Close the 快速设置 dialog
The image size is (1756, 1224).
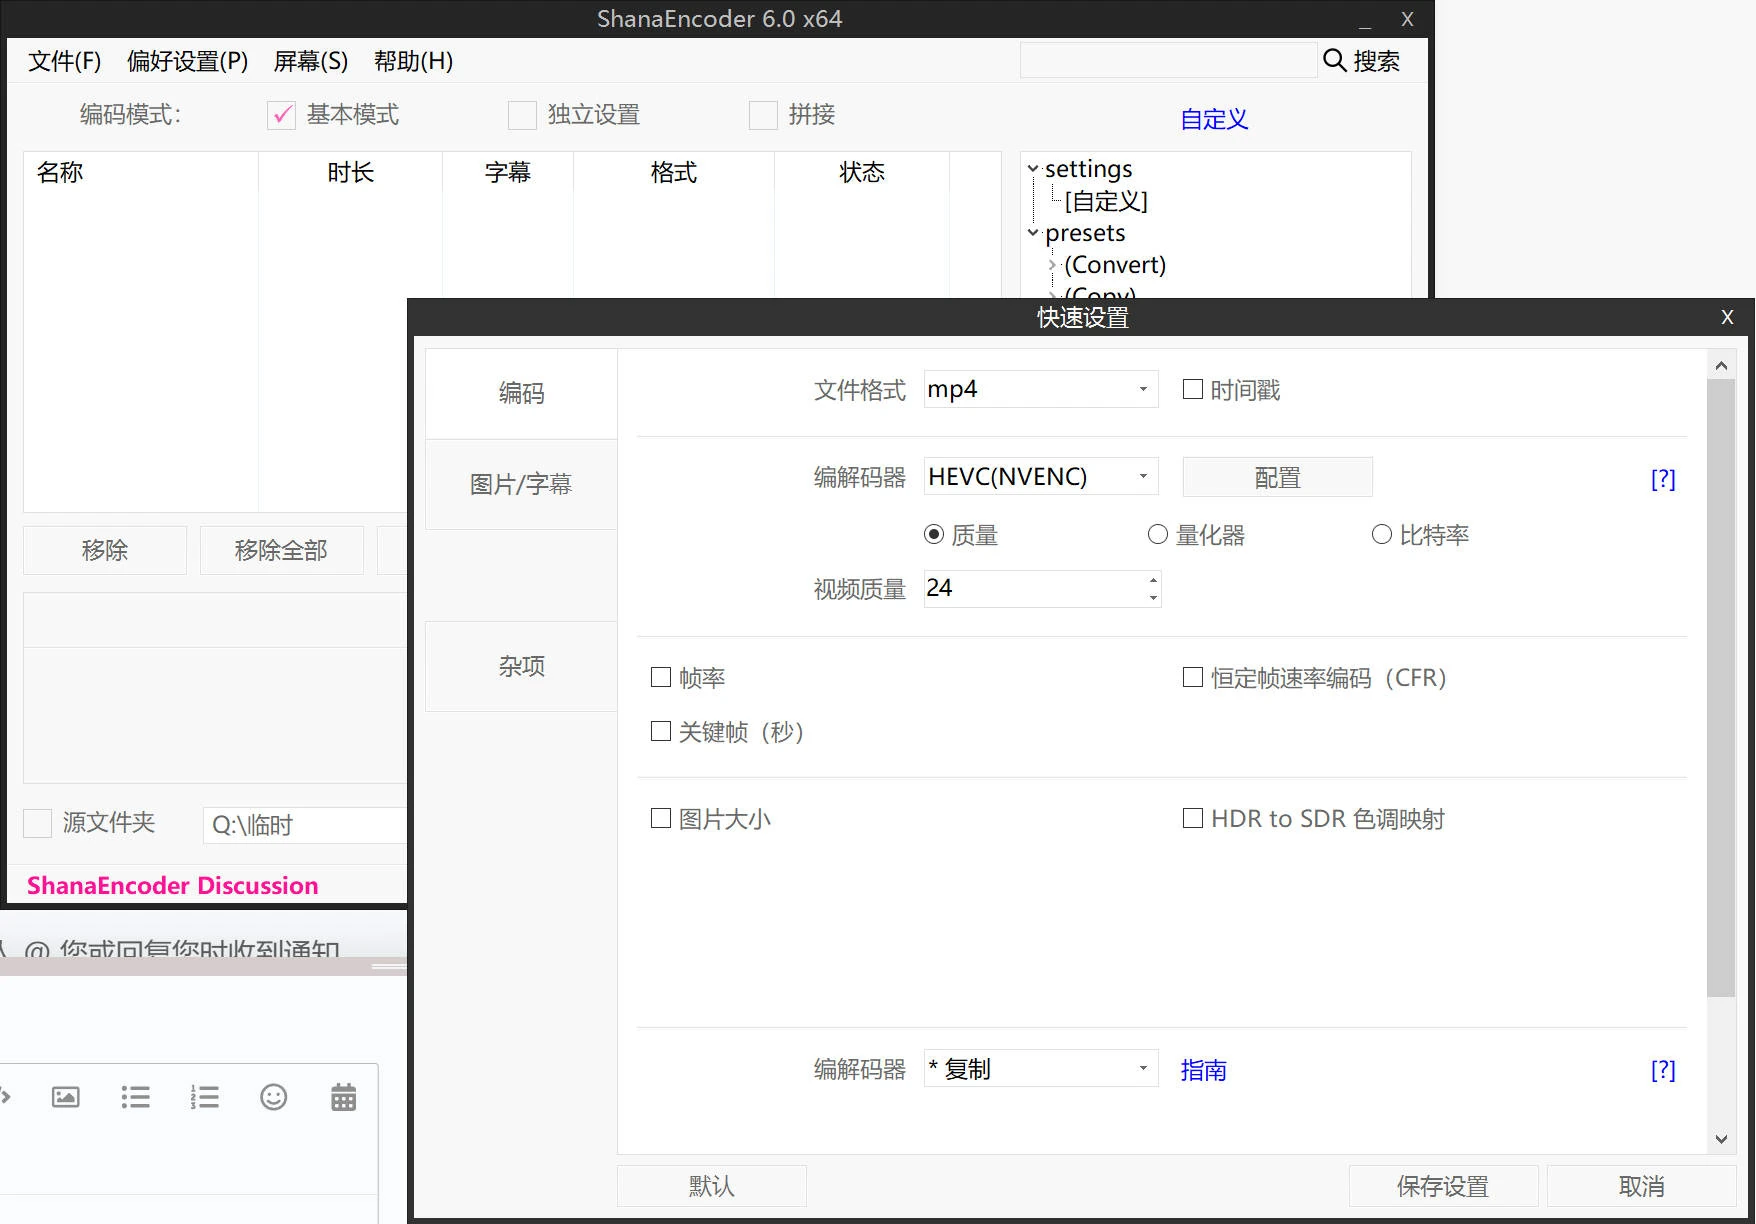(1727, 317)
